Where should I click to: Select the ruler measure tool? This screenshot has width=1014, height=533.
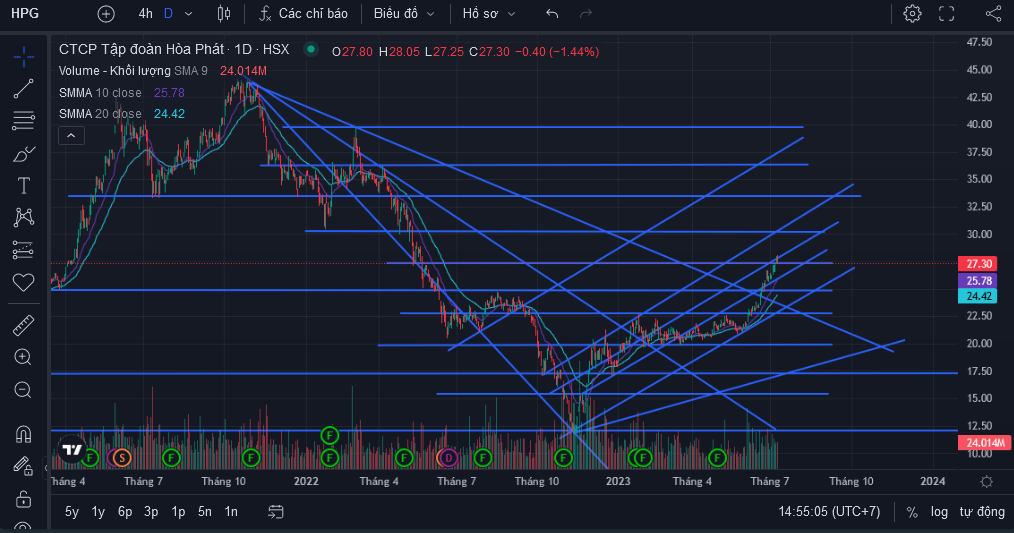point(24,325)
